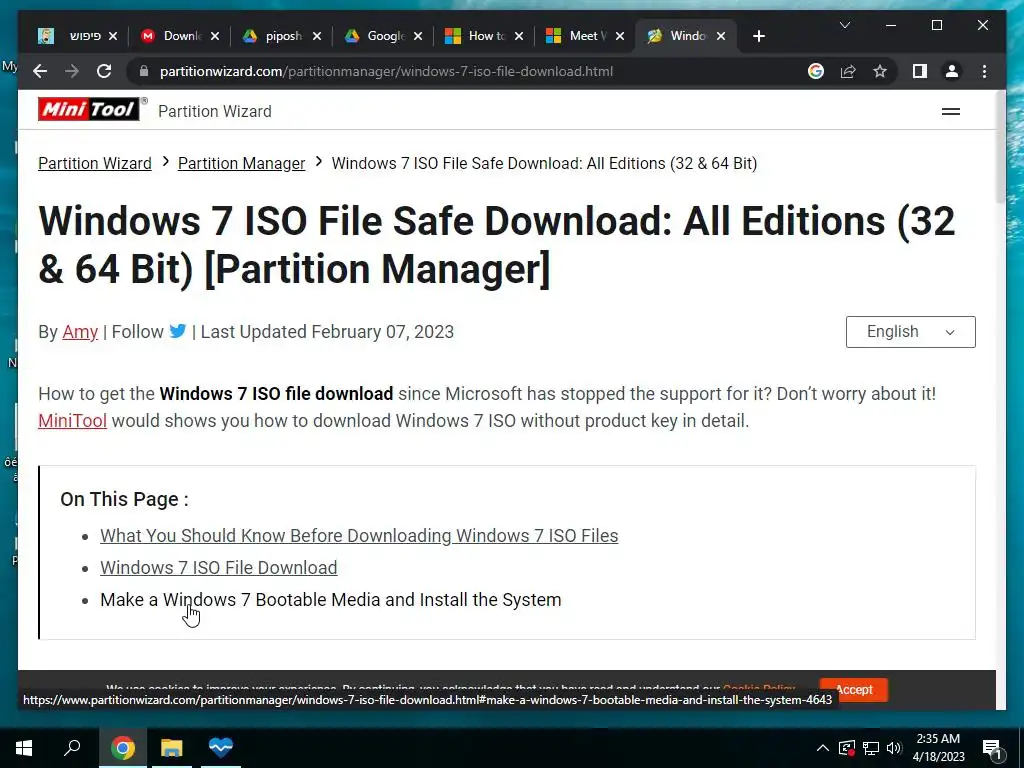Open the tab search chevron
Image resolution: width=1024 pixels, height=768 pixels.
(x=844, y=25)
